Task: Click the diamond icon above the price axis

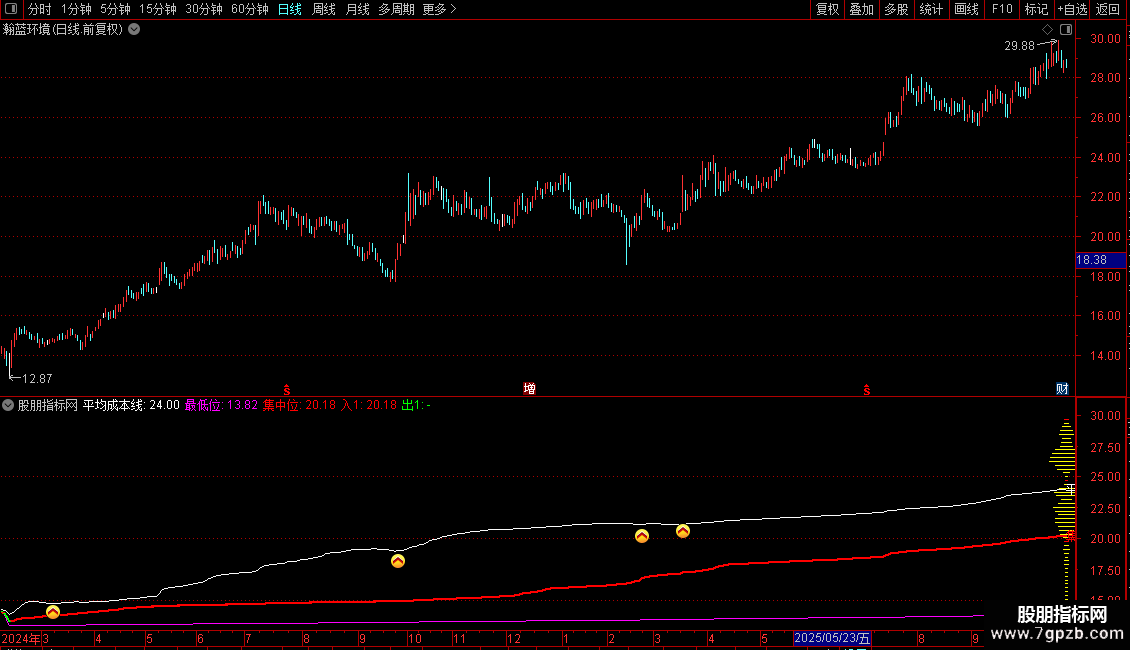Action: [x=1047, y=30]
